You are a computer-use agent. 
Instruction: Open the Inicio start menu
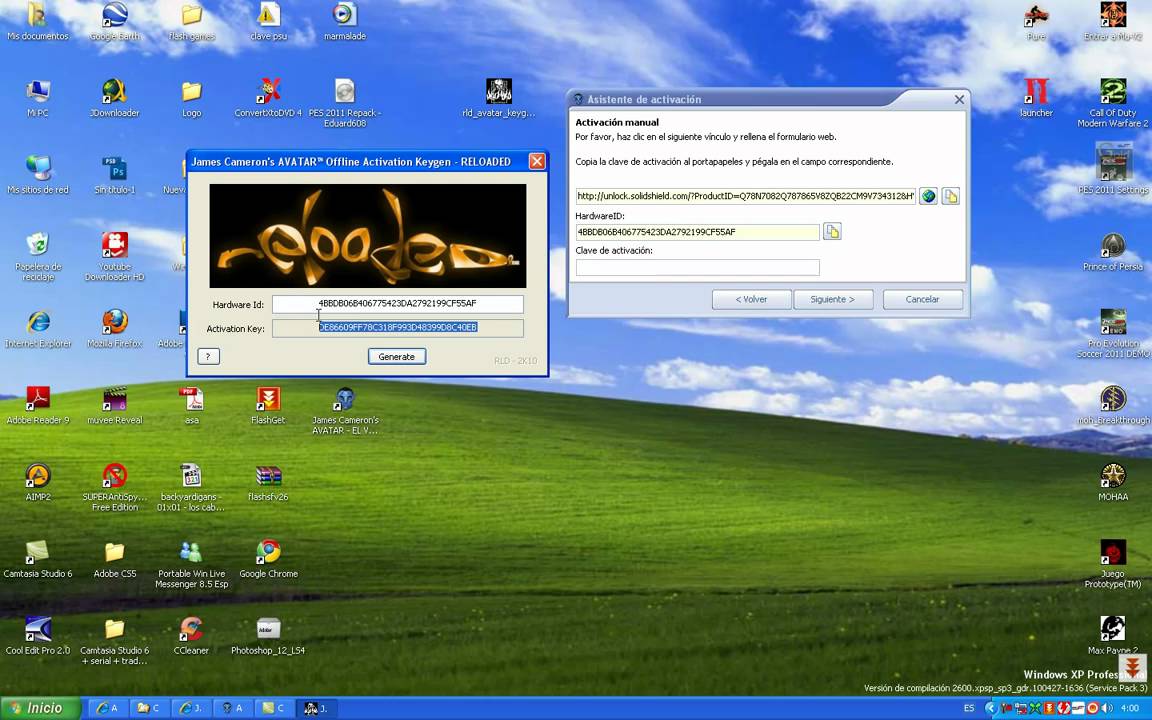coord(40,708)
